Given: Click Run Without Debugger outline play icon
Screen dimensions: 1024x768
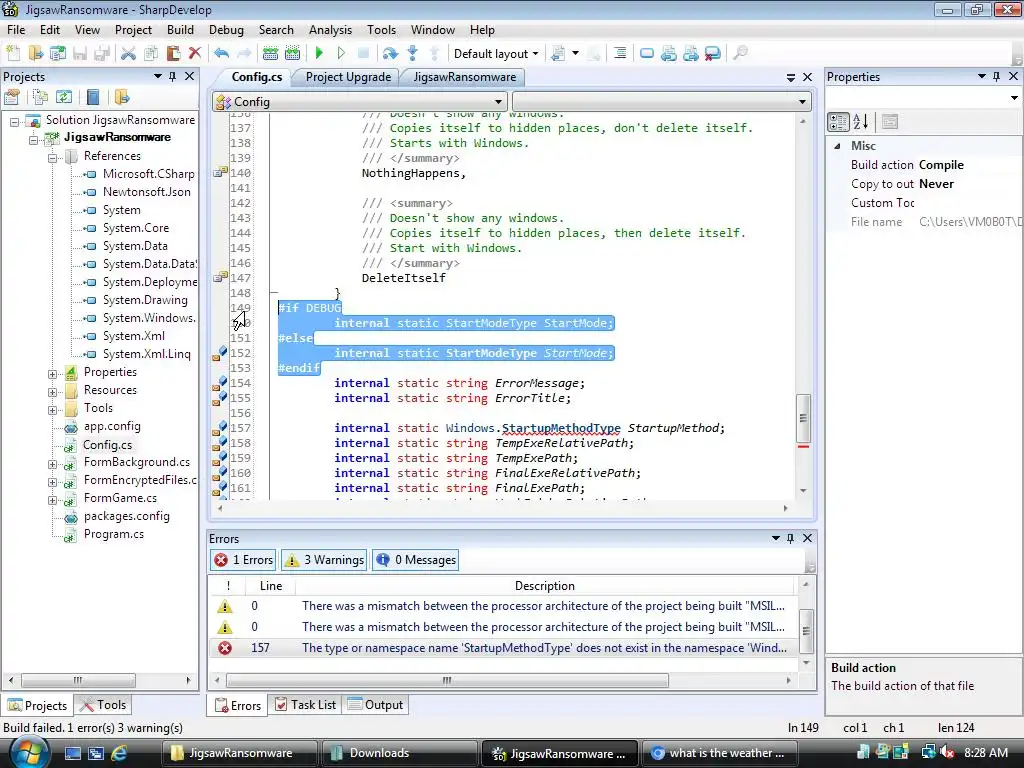Looking at the screenshot, I should (341, 54).
